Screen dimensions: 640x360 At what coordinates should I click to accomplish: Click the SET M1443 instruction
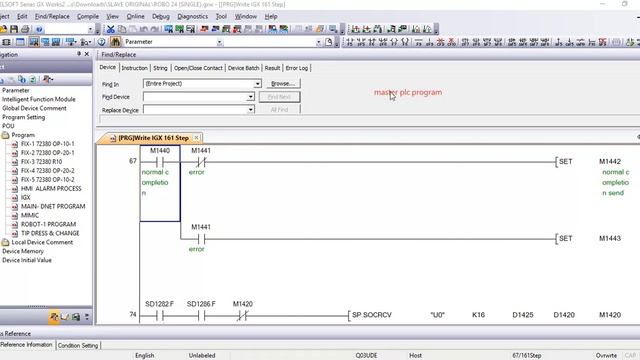(x=589, y=238)
